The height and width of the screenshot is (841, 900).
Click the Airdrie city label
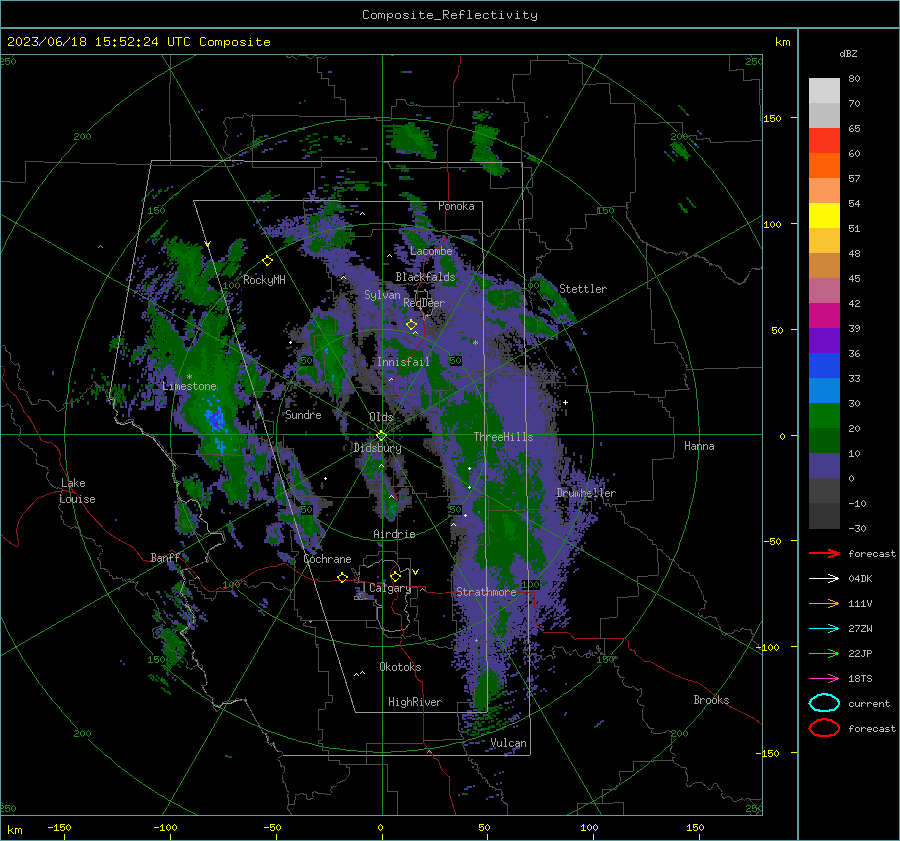pyautogui.click(x=394, y=534)
